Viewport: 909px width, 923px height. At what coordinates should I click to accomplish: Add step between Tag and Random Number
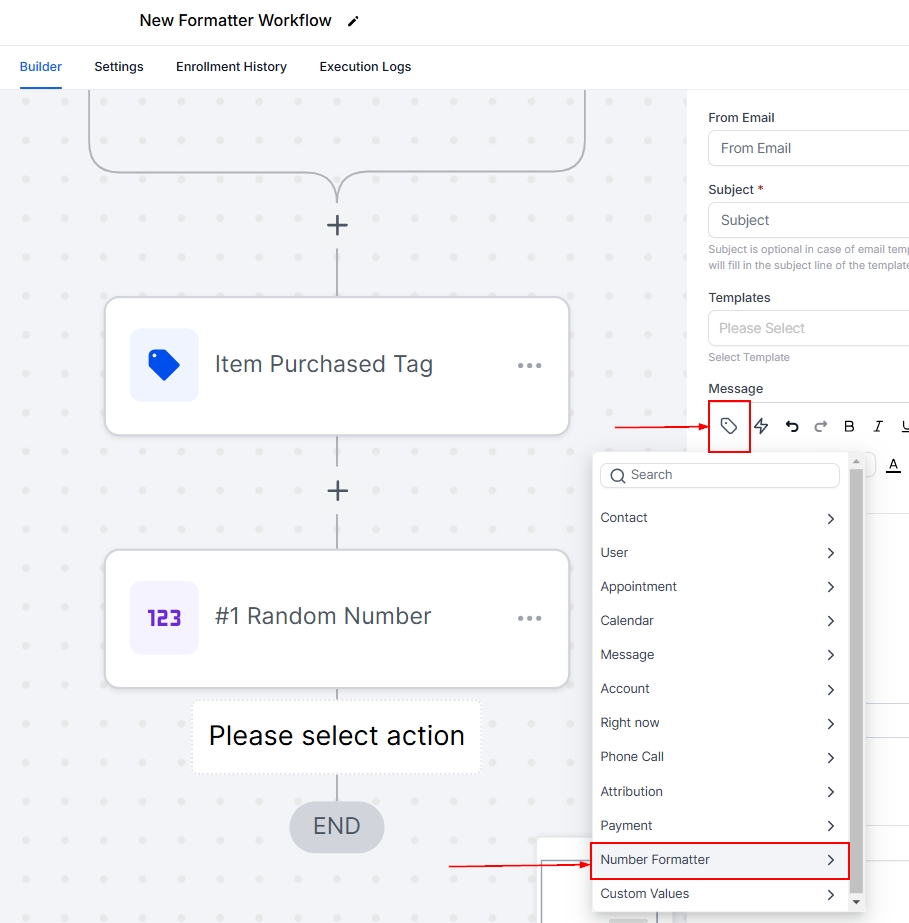pos(337,491)
